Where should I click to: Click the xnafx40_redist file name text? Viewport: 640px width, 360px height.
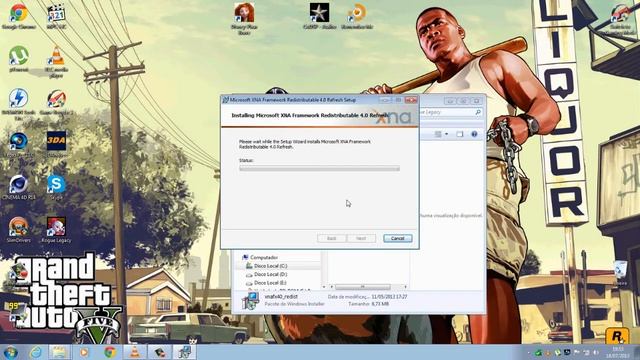(281, 297)
